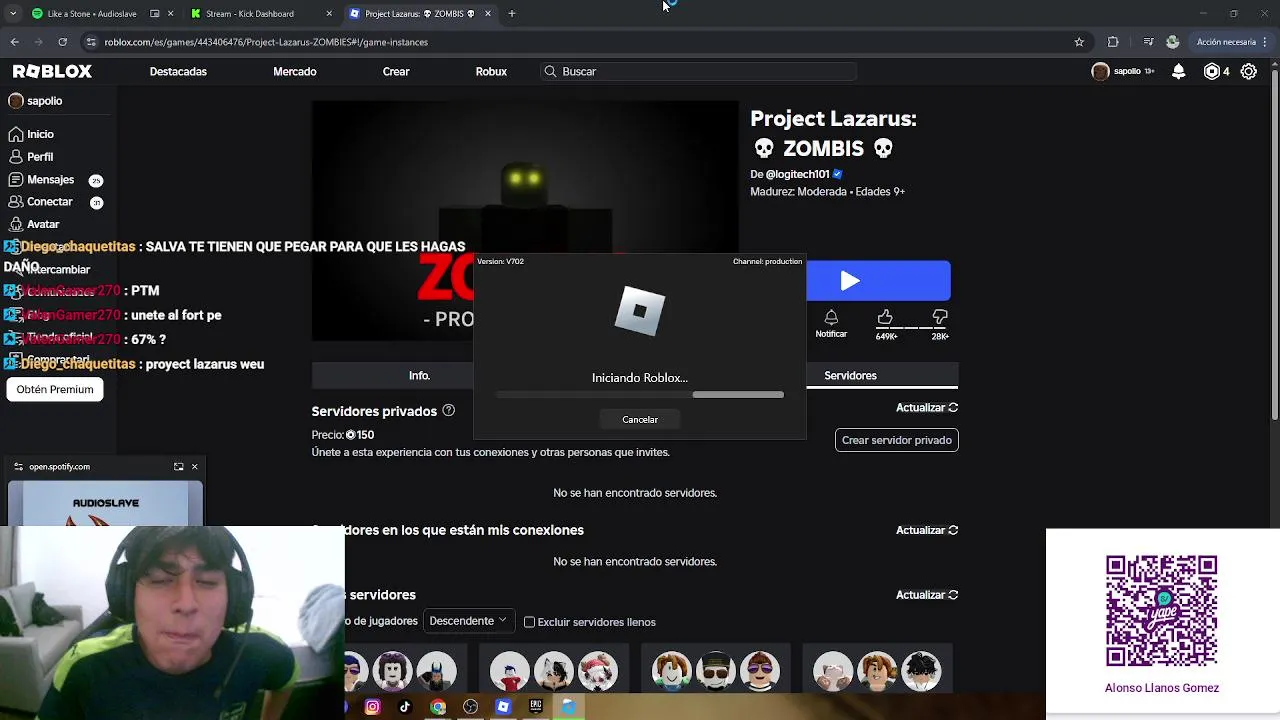This screenshot has width=1280, height=720.
Task: Refresh other servers list with Actualizar
Action: click(927, 594)
